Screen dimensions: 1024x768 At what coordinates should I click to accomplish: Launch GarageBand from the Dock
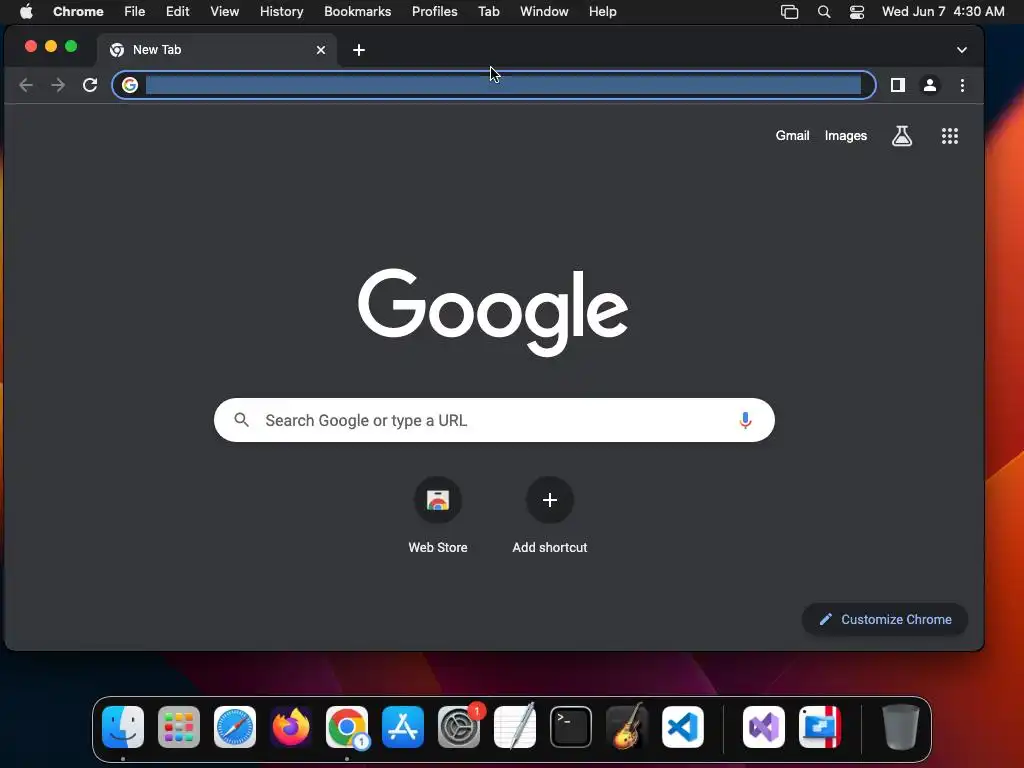pyautogui.click(x=627, y=727)
